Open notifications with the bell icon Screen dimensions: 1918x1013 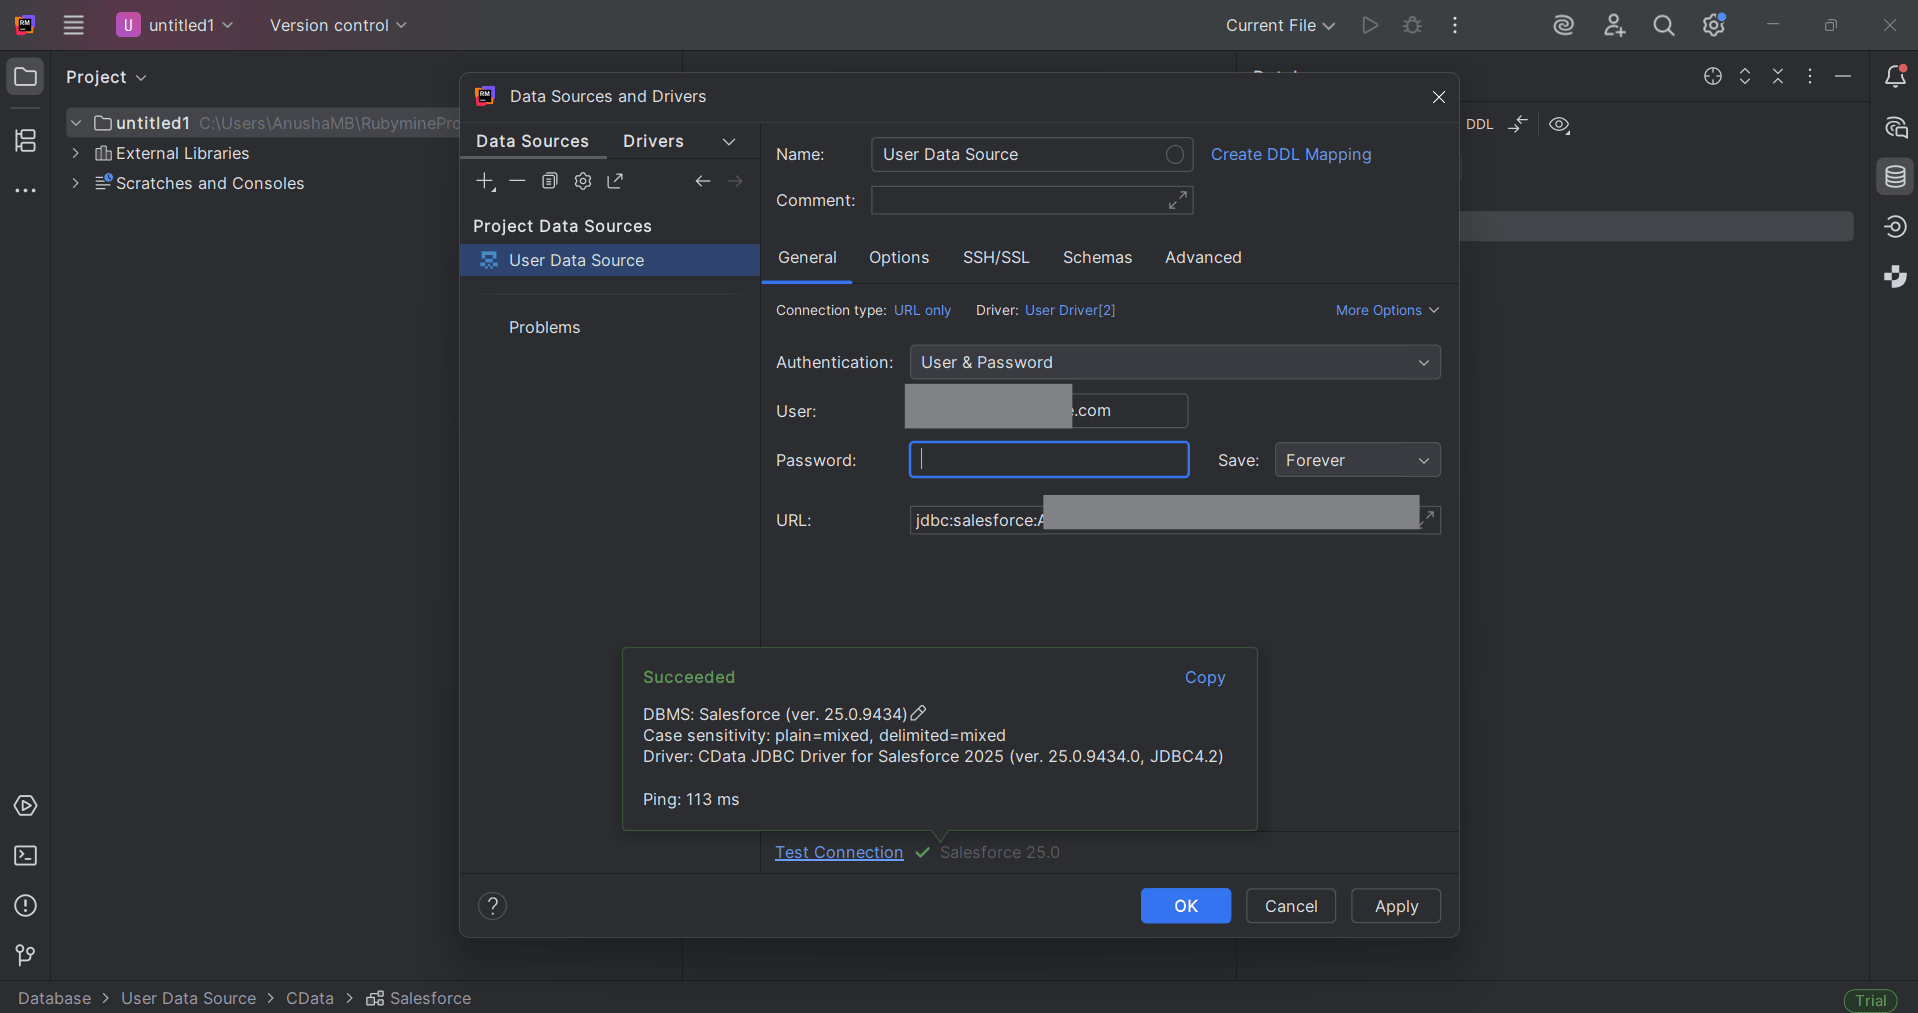(x=1896, y=76)
